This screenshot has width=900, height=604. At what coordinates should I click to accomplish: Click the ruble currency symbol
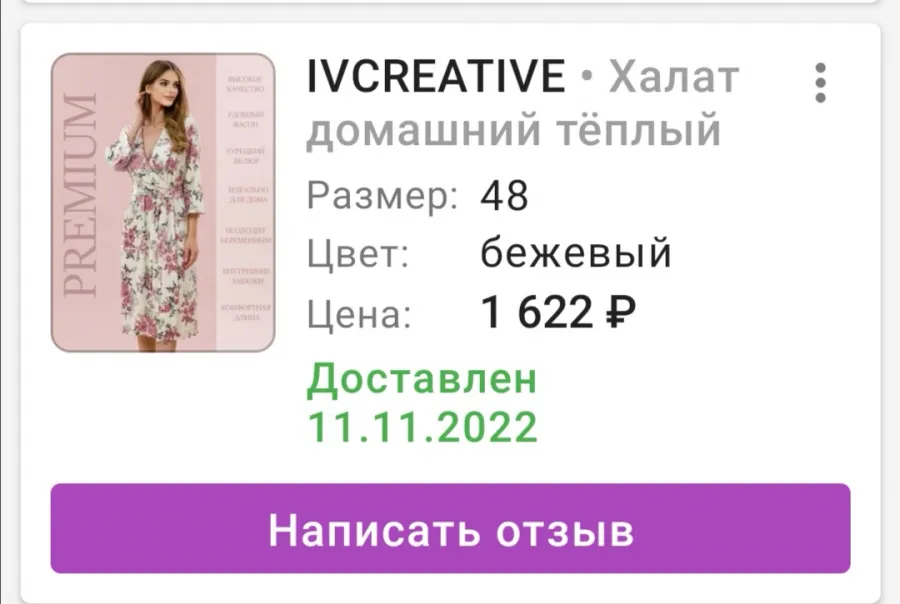pos(620,312)
